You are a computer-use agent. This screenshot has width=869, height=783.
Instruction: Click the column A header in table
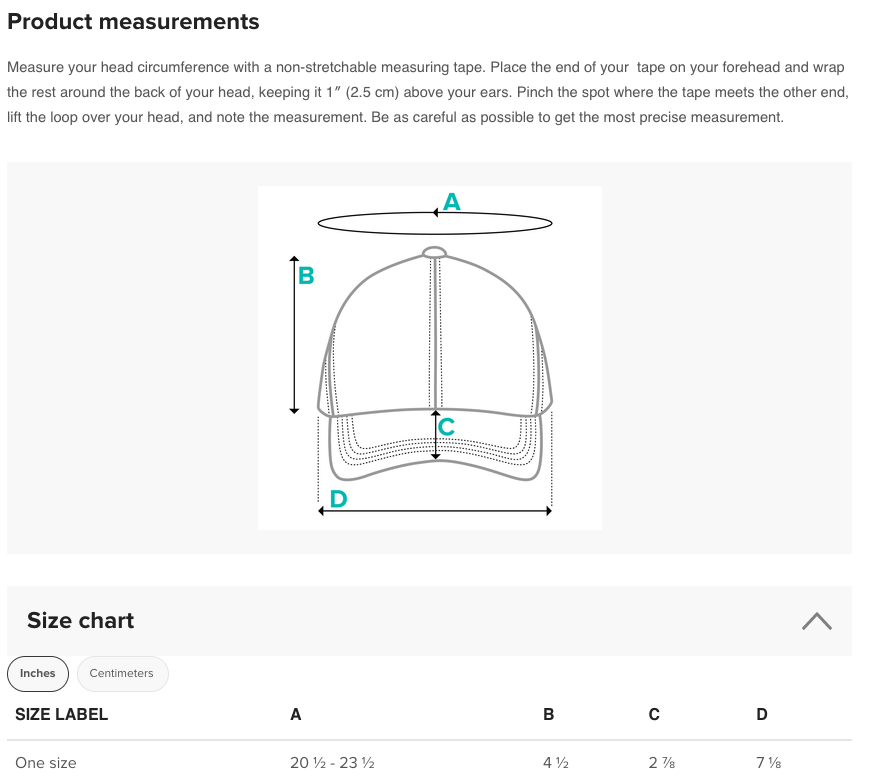pyautogui.click(x=296, y=714)
